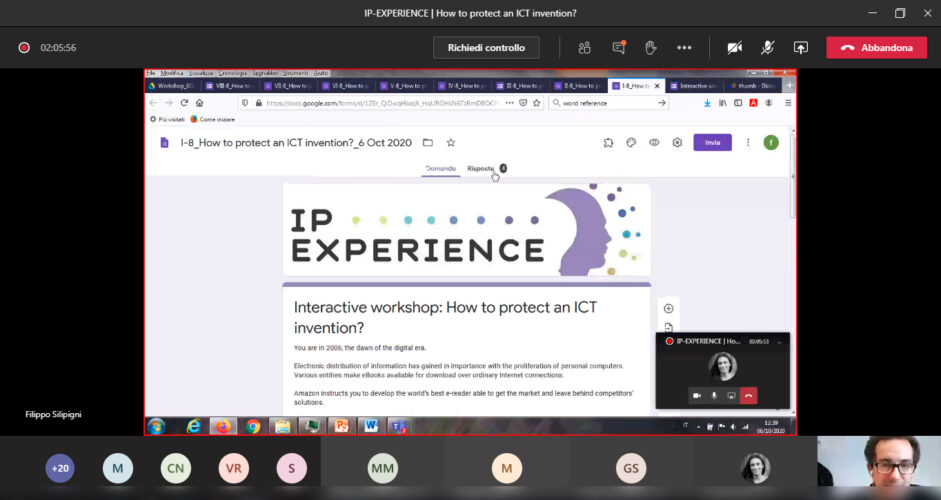Move the form to a folder
This screenshot has width=941, height=500.
click(428, 143)
